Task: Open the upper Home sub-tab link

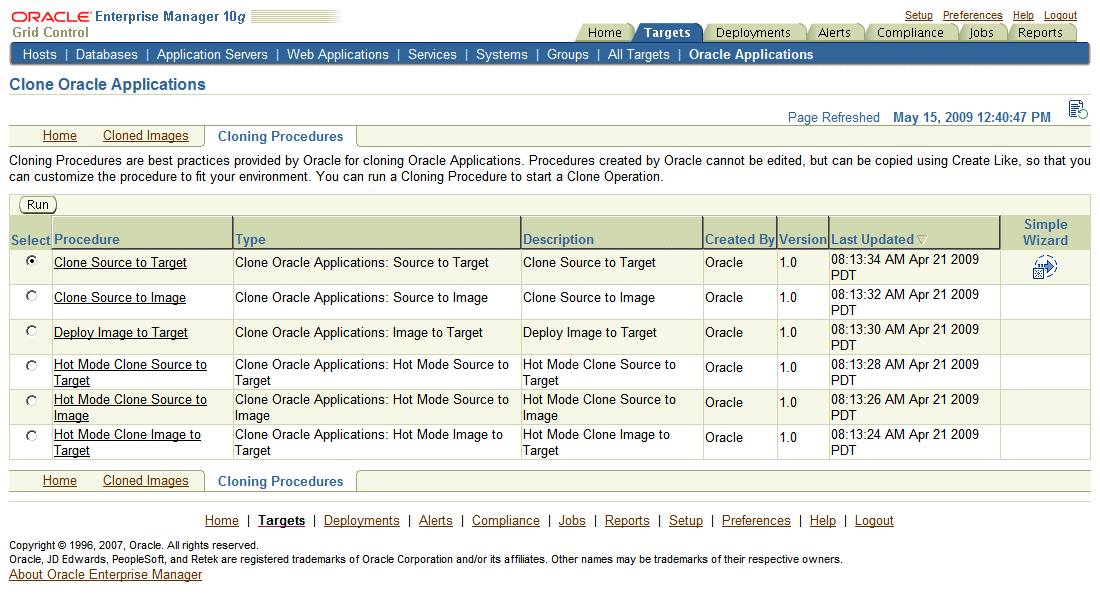Action: click(x=60, y=135)
